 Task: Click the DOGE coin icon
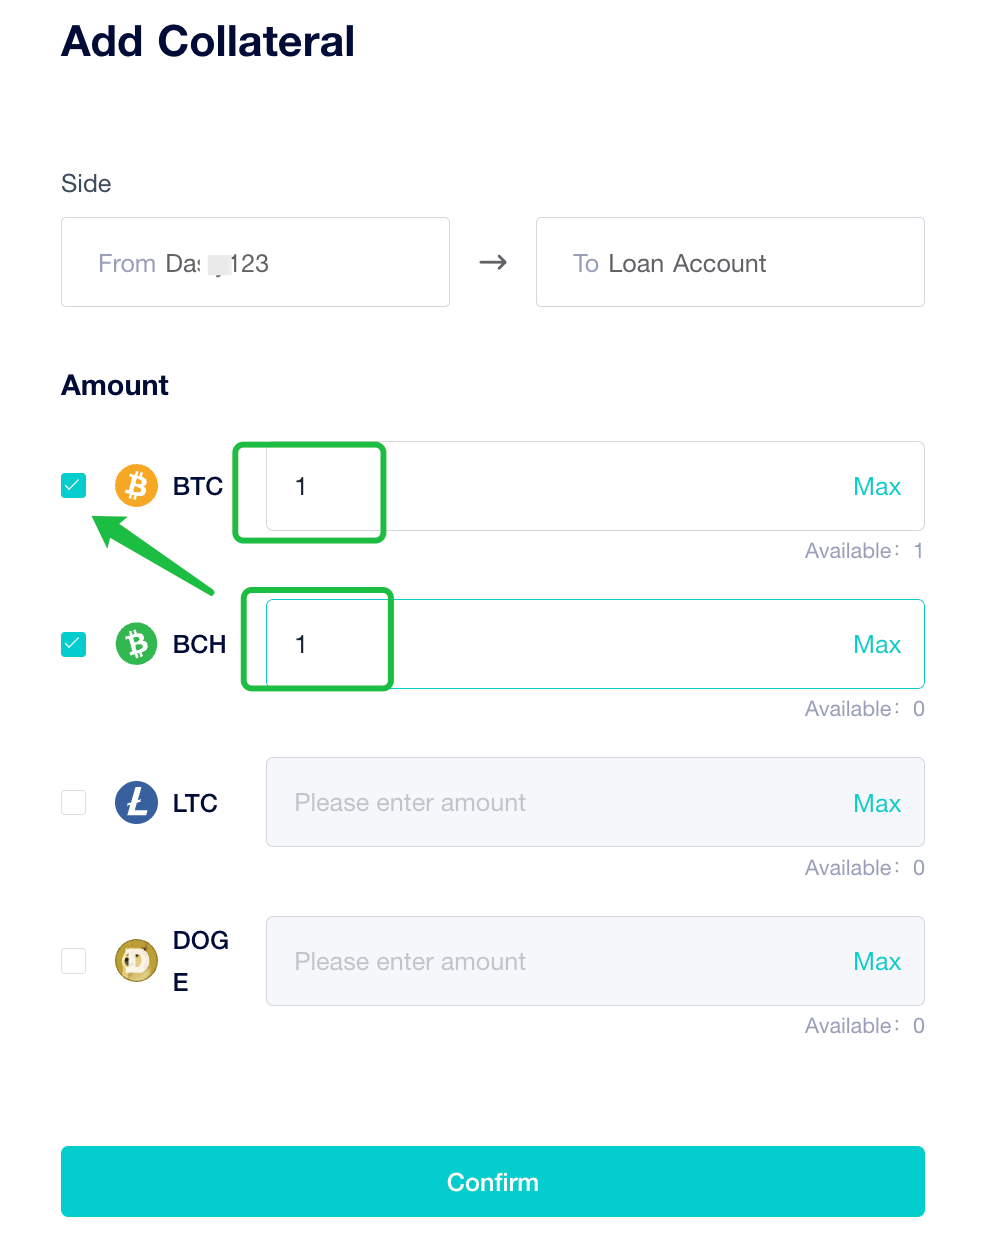(136, 960)
